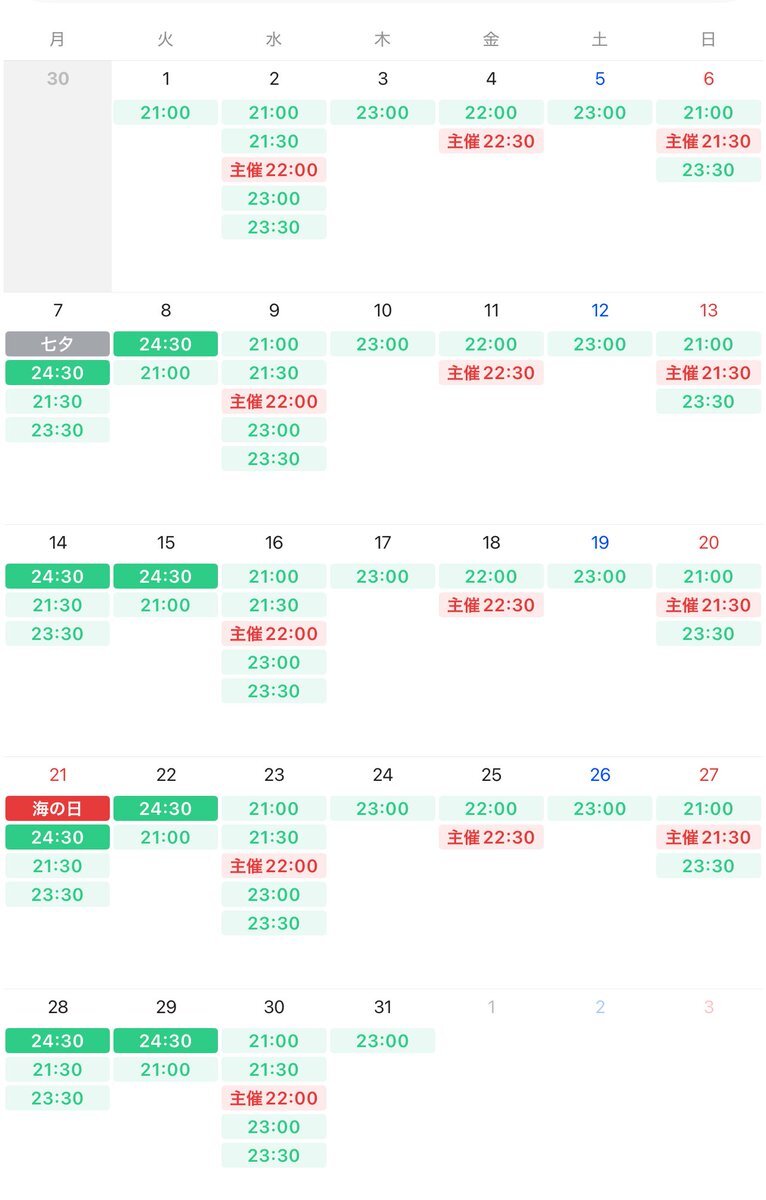The width and height of the screenshot is (766, 1200).
Task: Select the 24:30 event on day 8
Action: 166,344
